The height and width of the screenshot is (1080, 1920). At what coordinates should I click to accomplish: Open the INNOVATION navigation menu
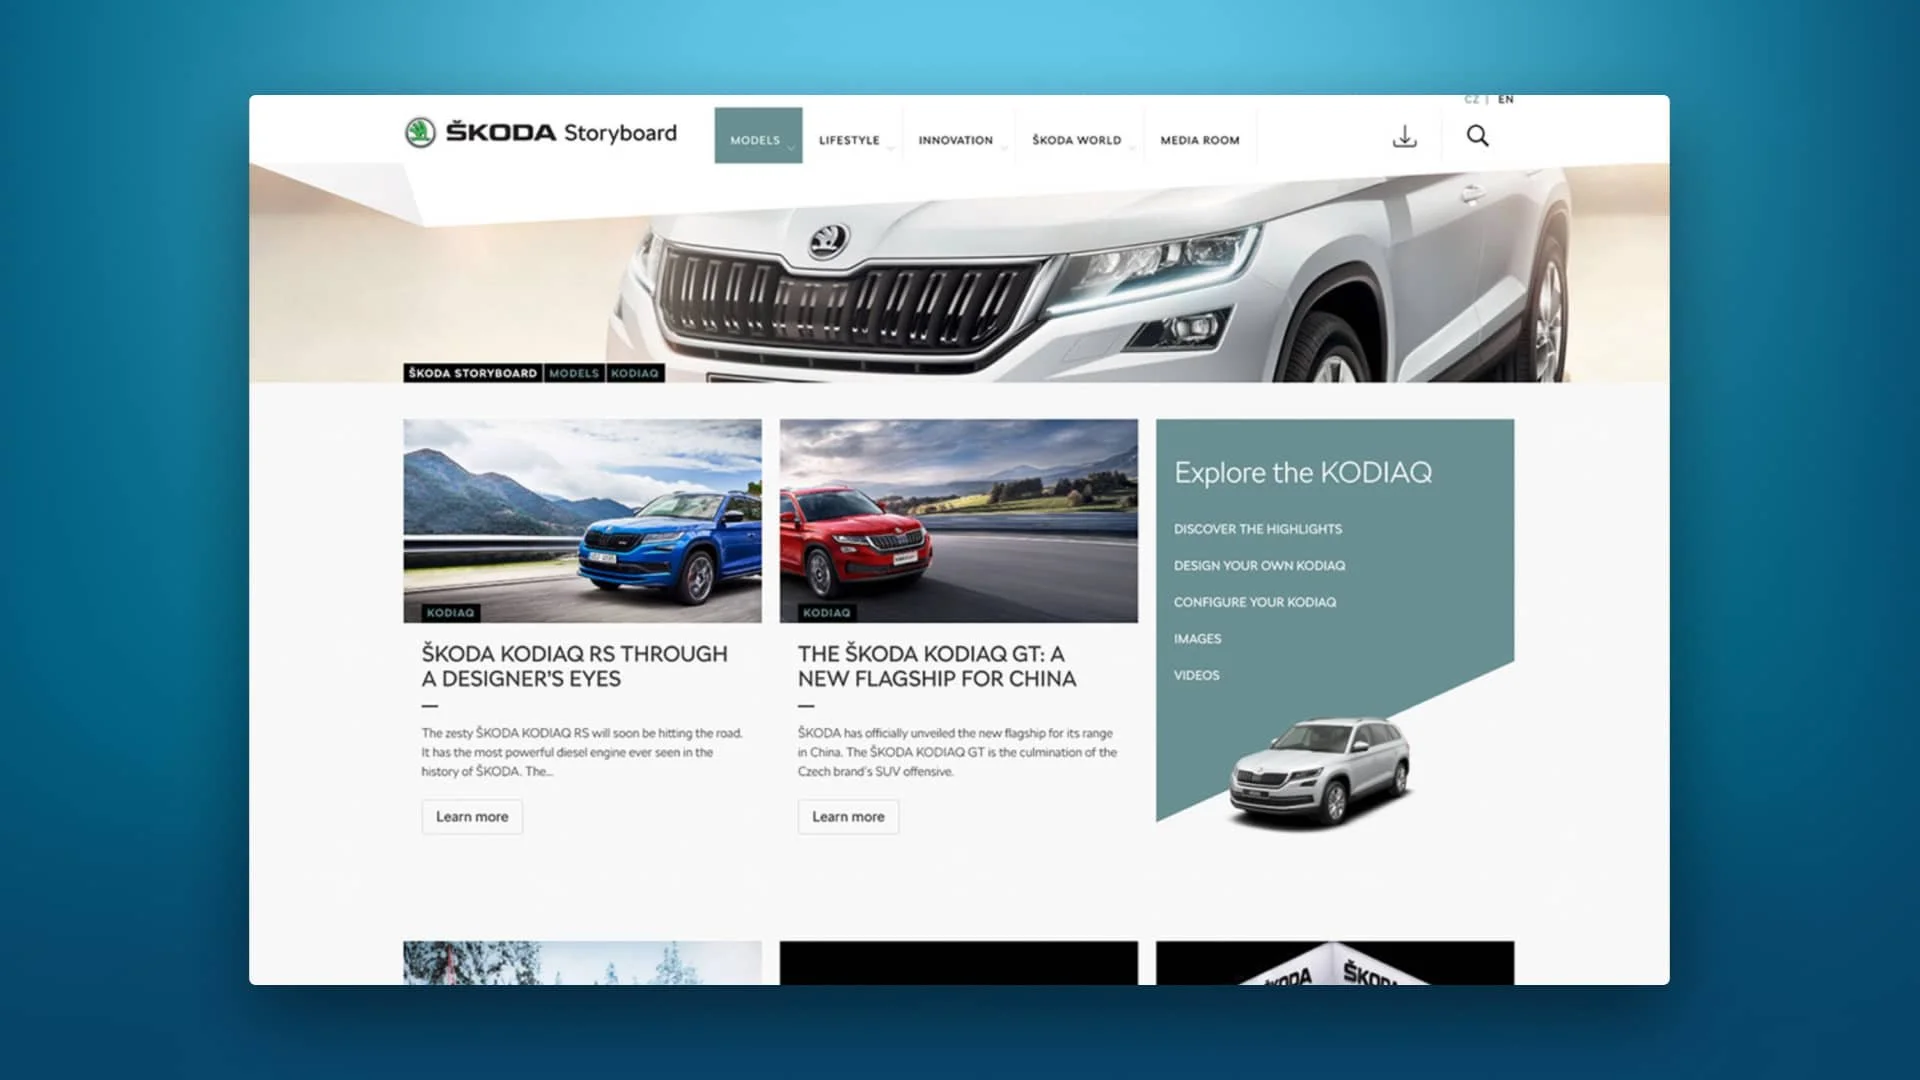[957, 140]
